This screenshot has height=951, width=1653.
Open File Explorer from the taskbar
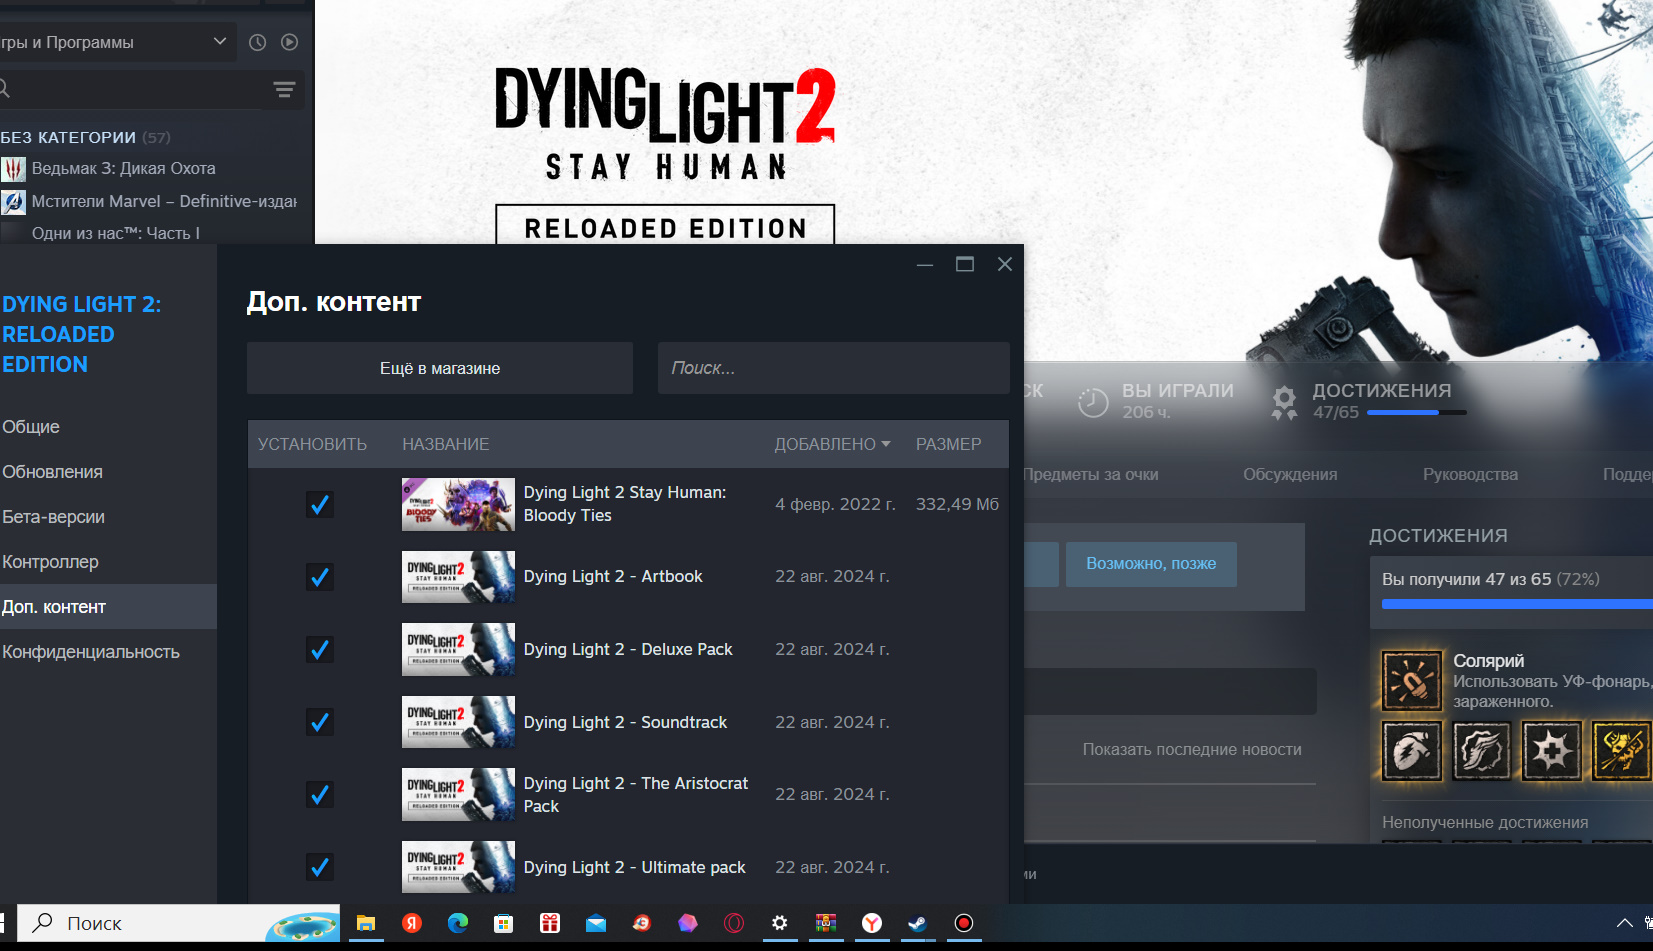[x=366, y=923]
